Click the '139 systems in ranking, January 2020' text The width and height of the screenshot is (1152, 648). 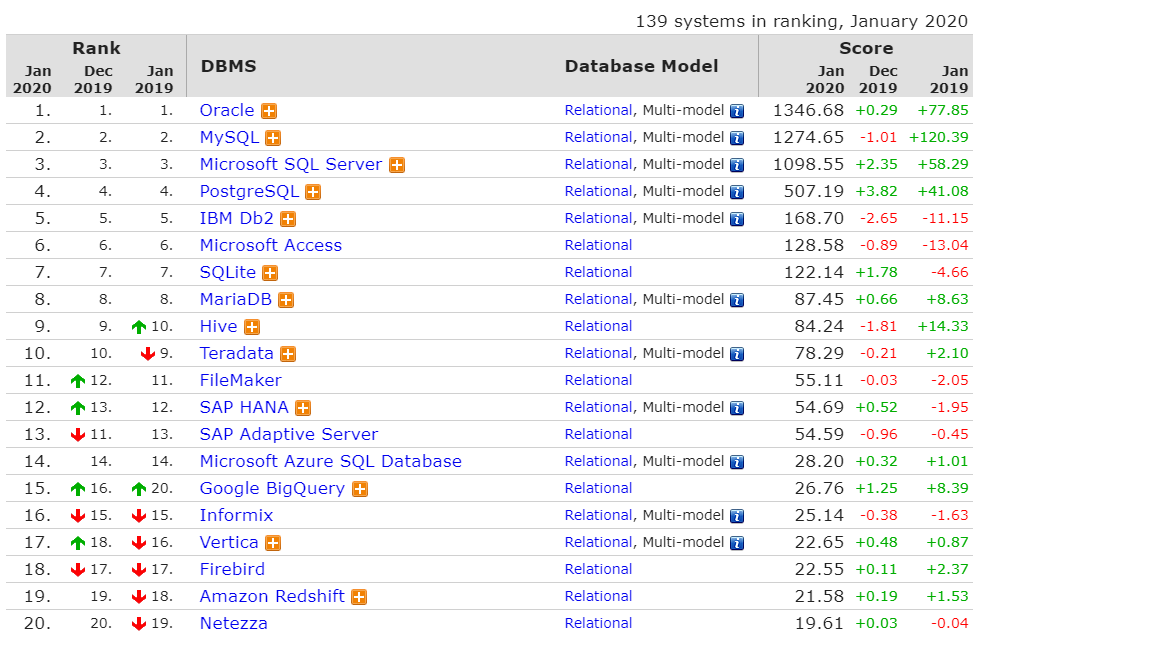click(802, 21)
